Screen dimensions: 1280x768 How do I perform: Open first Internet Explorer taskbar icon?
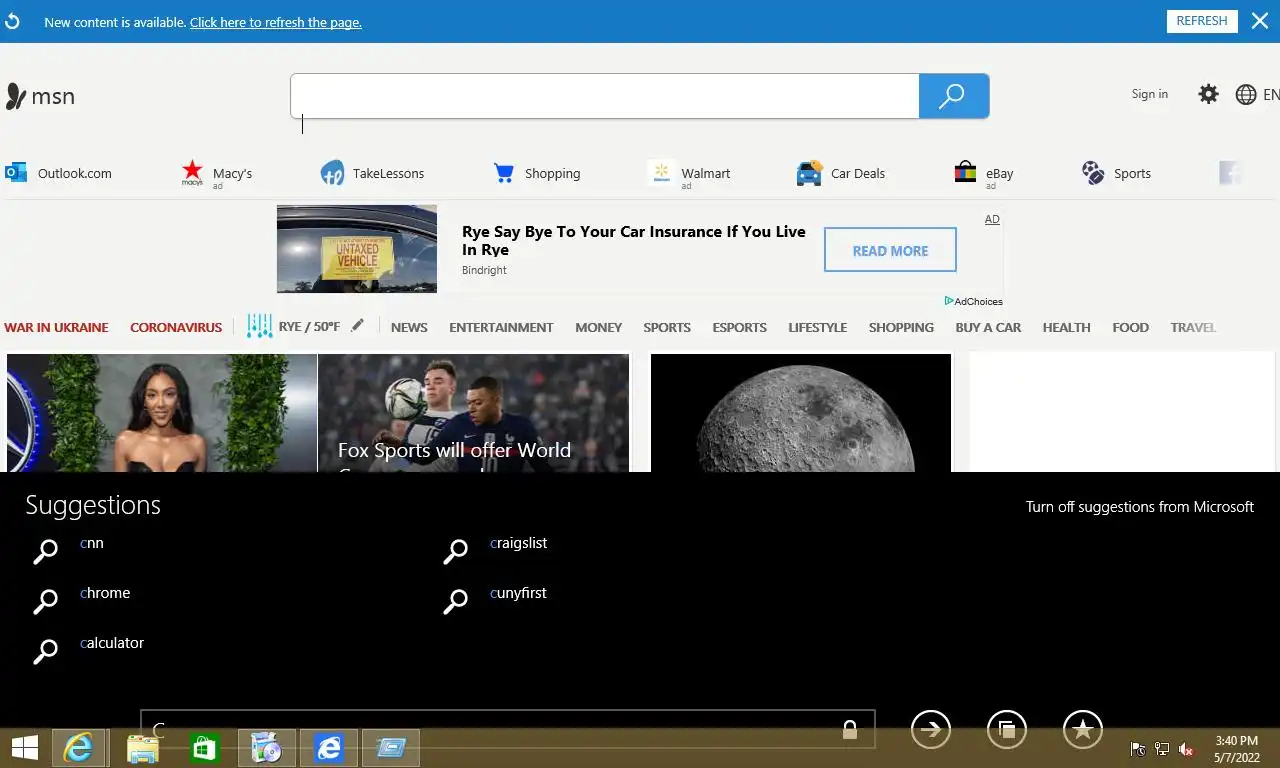78,748
